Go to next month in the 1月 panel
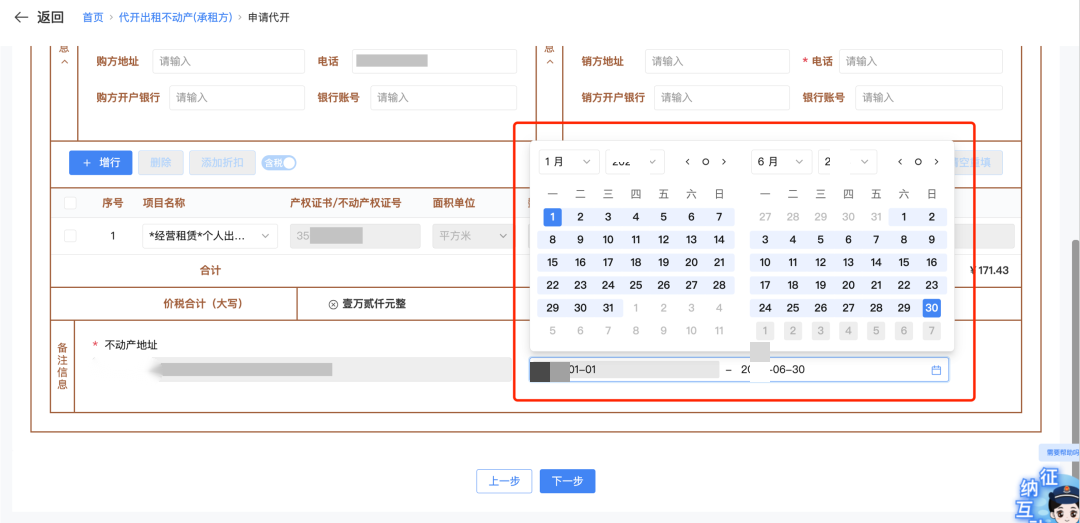Viewport: 1080px width, 523px height. tap(723, 162)
